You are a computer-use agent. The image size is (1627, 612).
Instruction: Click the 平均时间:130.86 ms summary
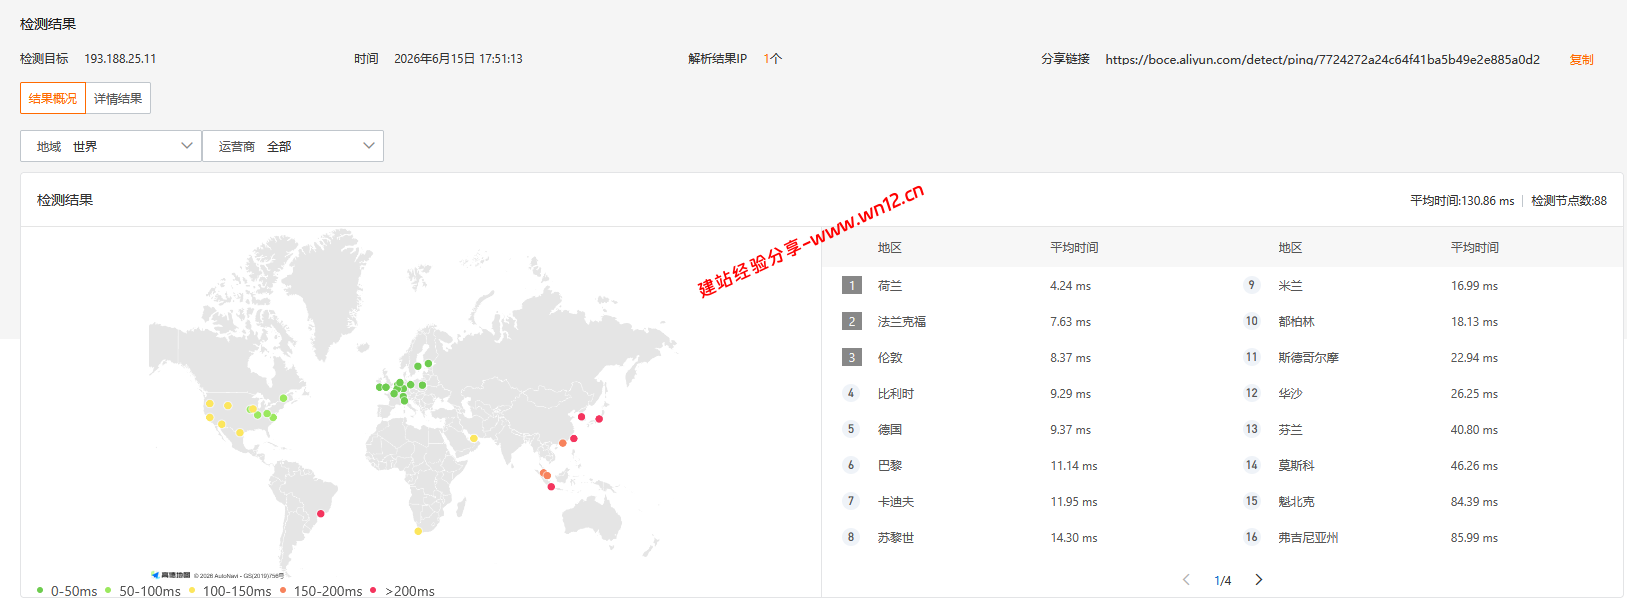pos(1462,201)
